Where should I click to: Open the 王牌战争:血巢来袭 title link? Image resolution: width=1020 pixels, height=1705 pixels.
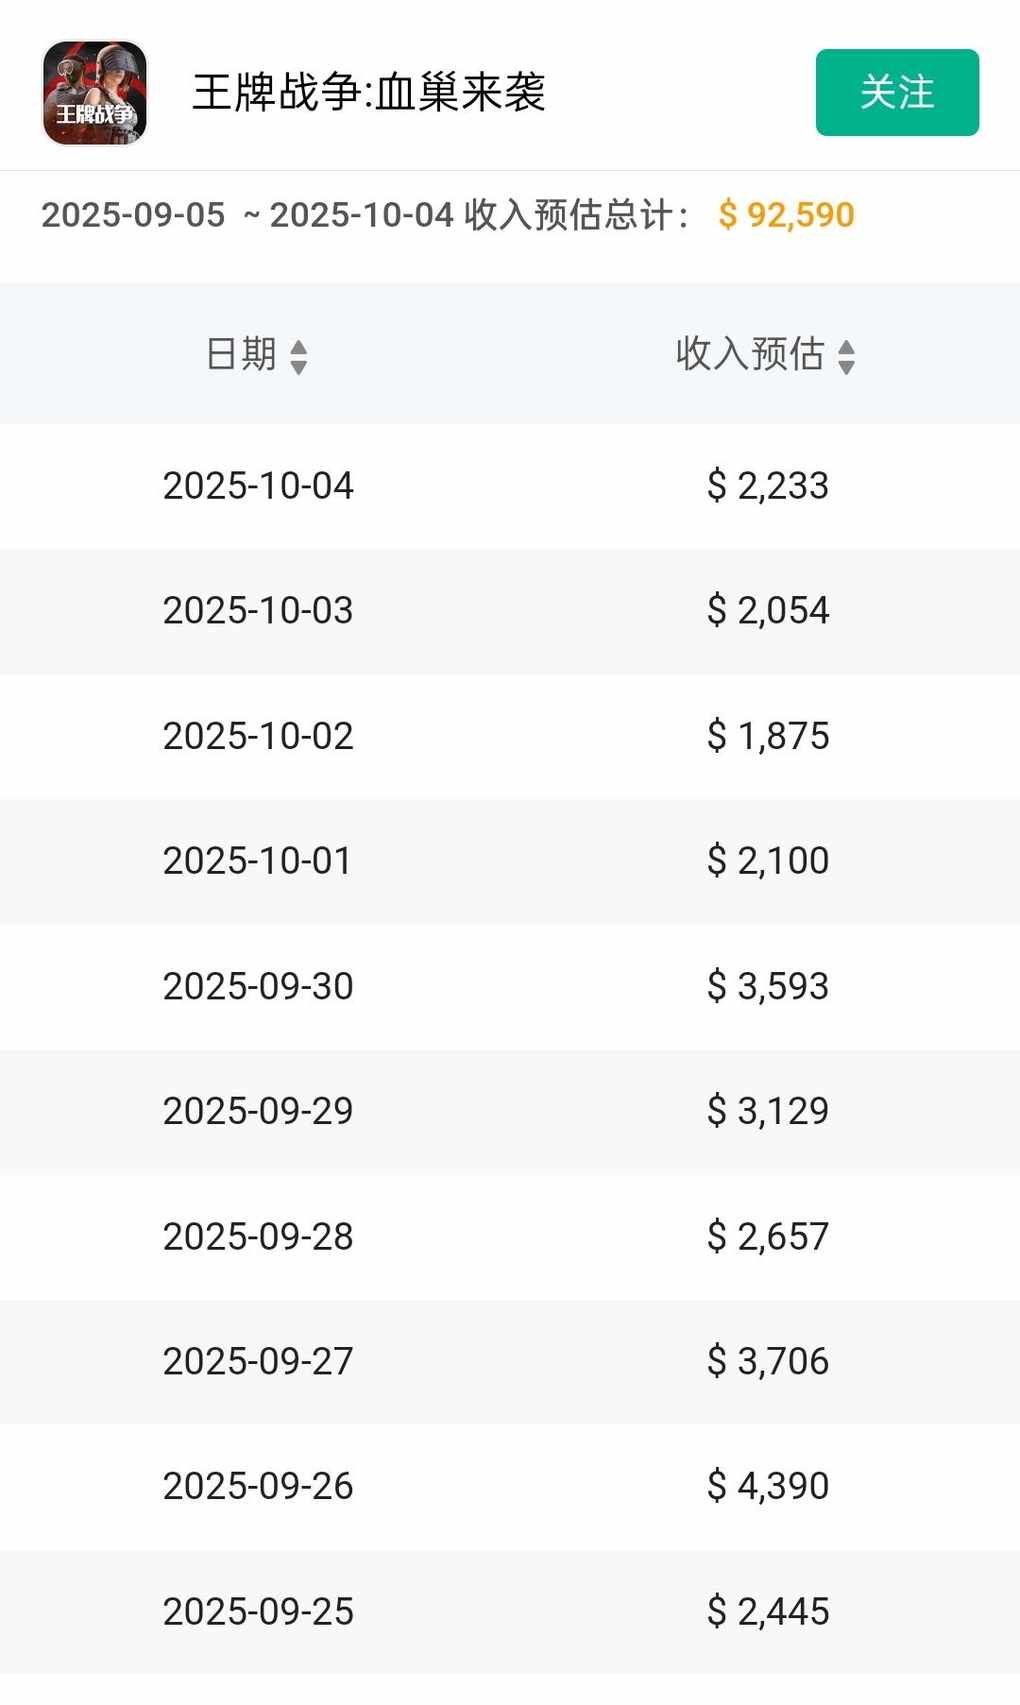(x=368, y=93)
